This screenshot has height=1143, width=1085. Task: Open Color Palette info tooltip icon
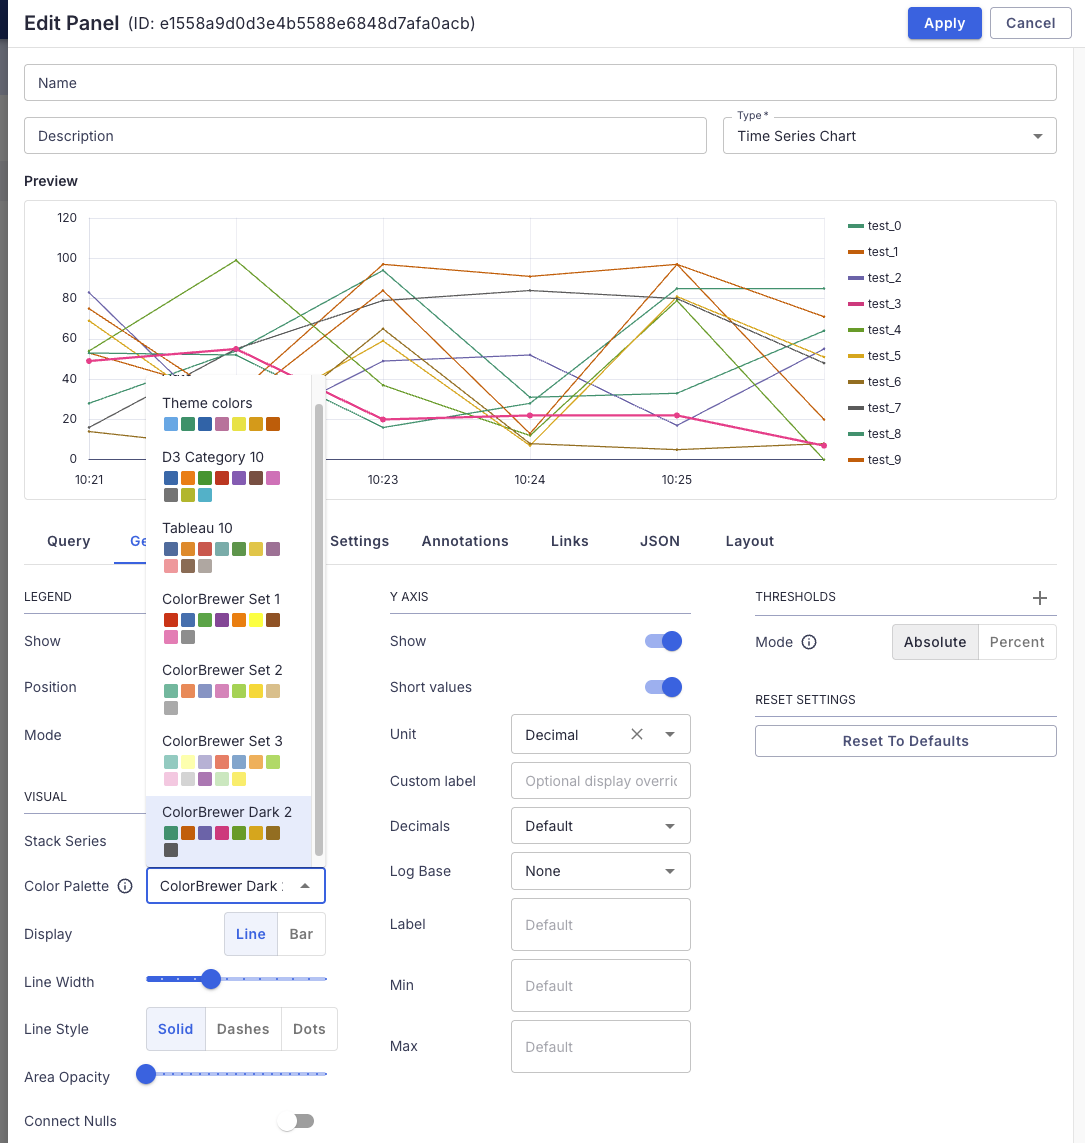point(125,886)
